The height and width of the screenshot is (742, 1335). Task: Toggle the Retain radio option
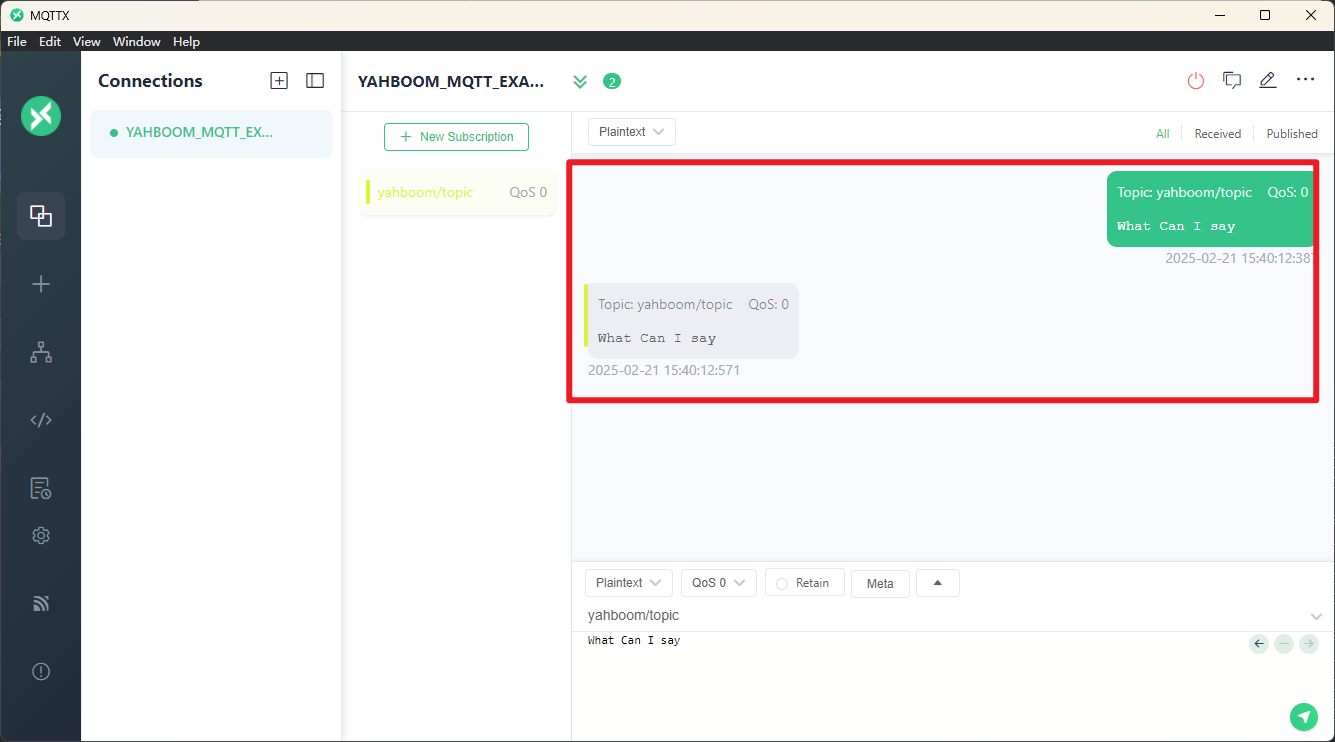click(805, 583)
